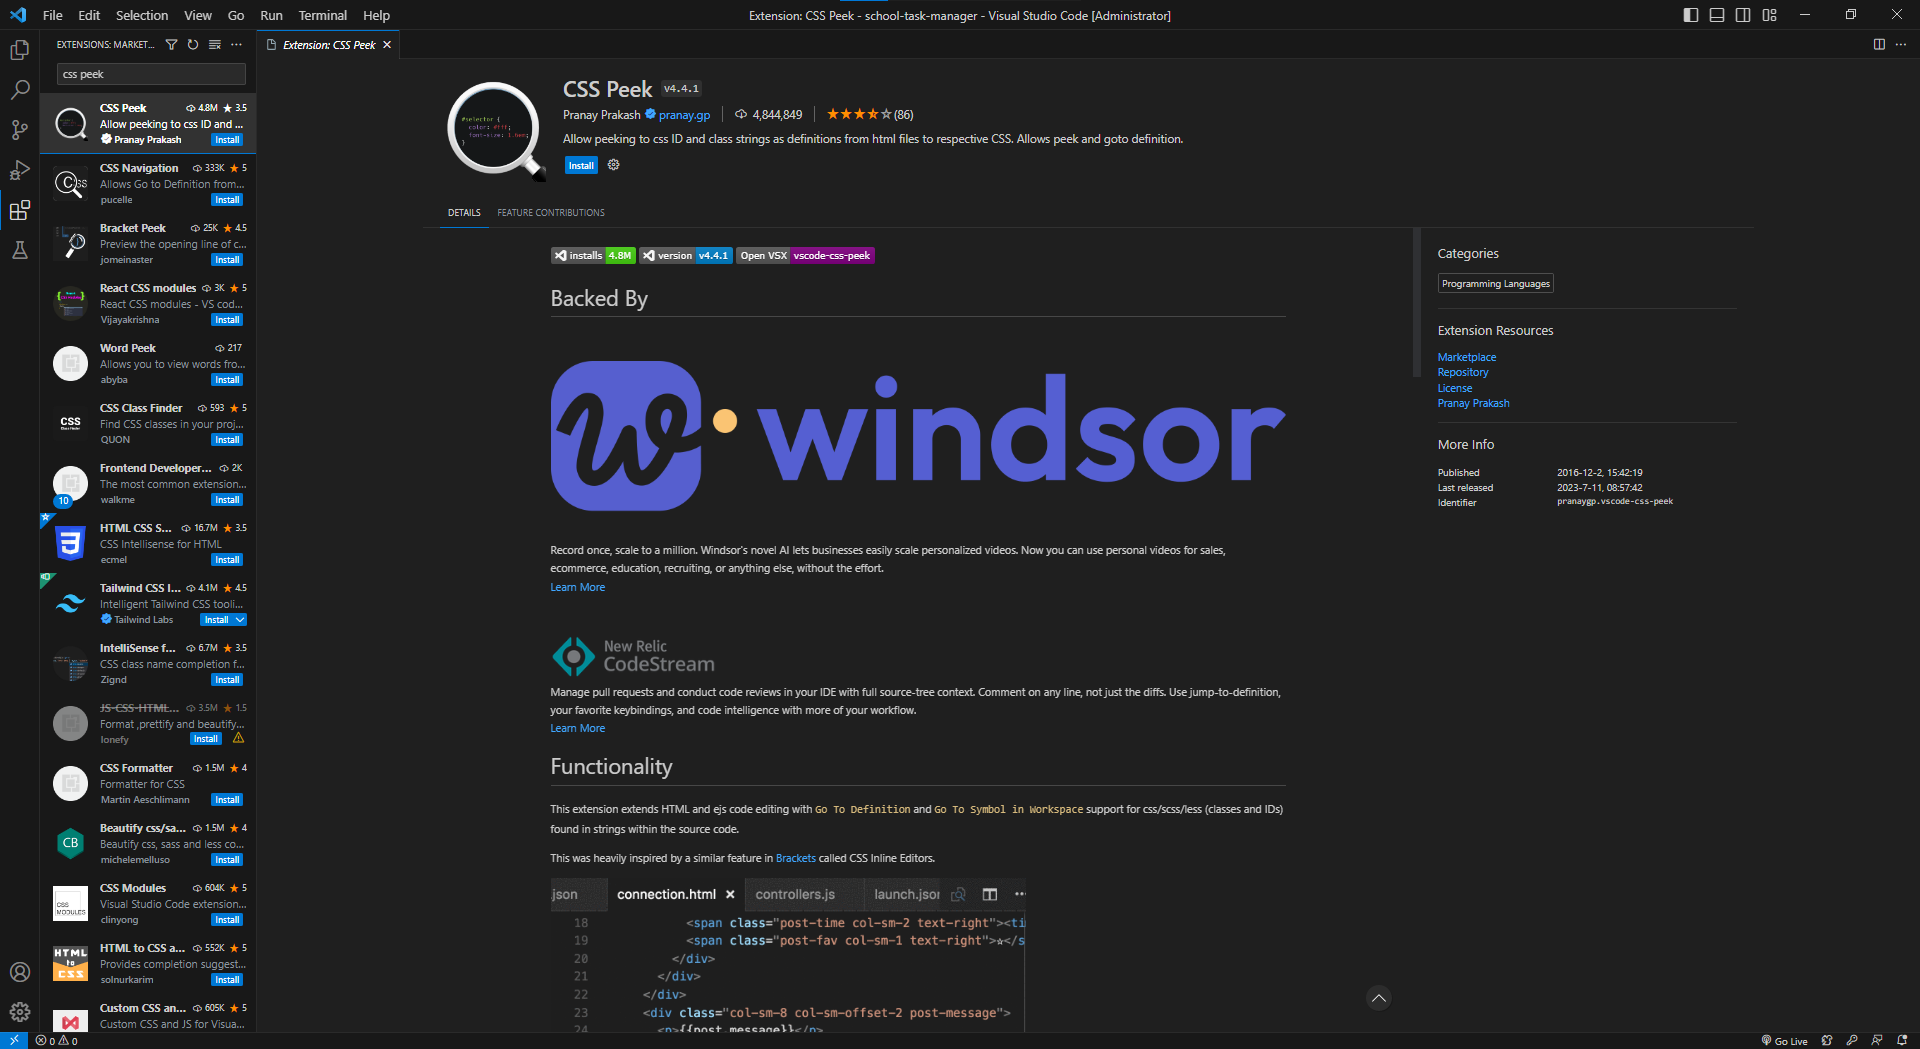Click the details page vertical scrollbar

coord(1416,303)
